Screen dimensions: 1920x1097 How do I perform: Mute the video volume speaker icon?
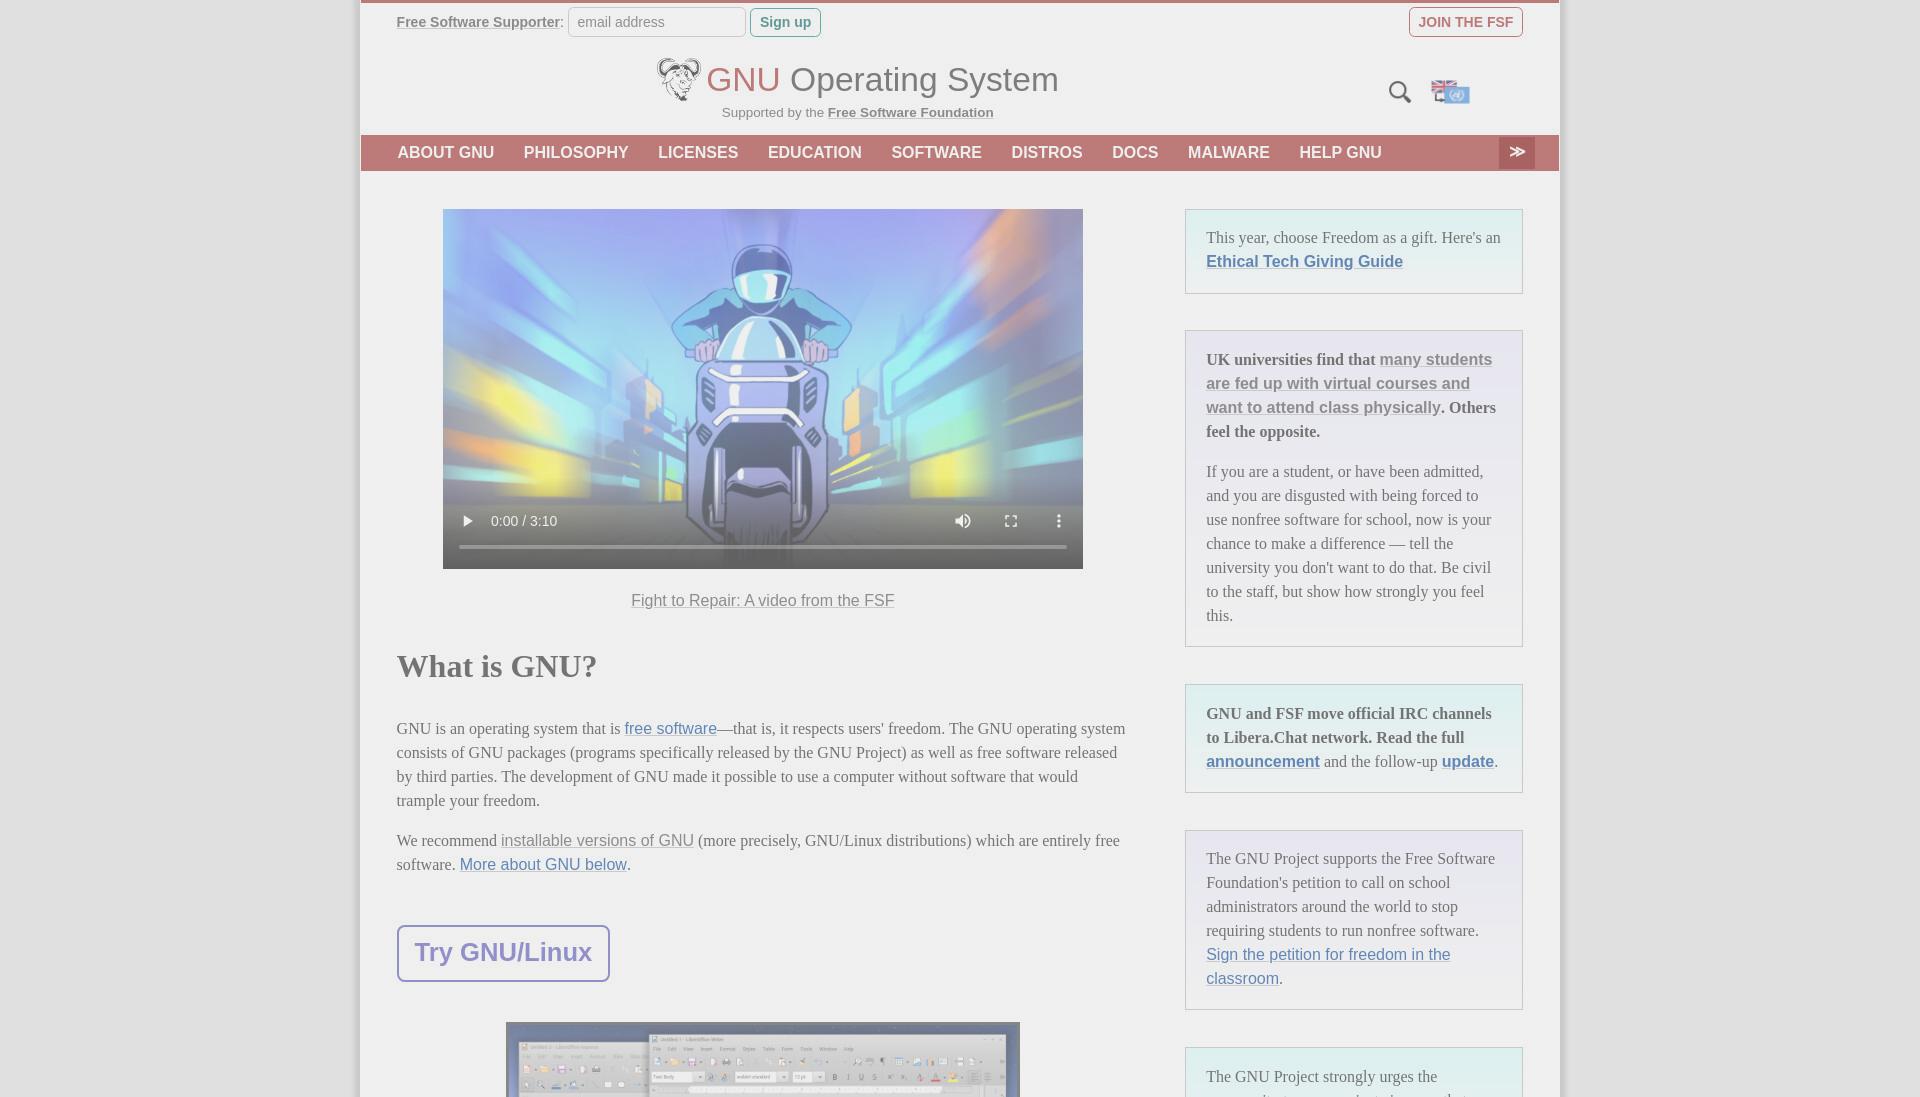coord(963,521)
